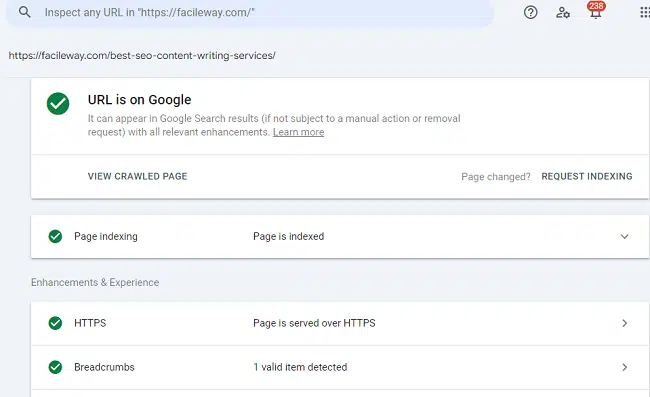
Task: Click REQUEST INDEXING button
Action: 587,177
